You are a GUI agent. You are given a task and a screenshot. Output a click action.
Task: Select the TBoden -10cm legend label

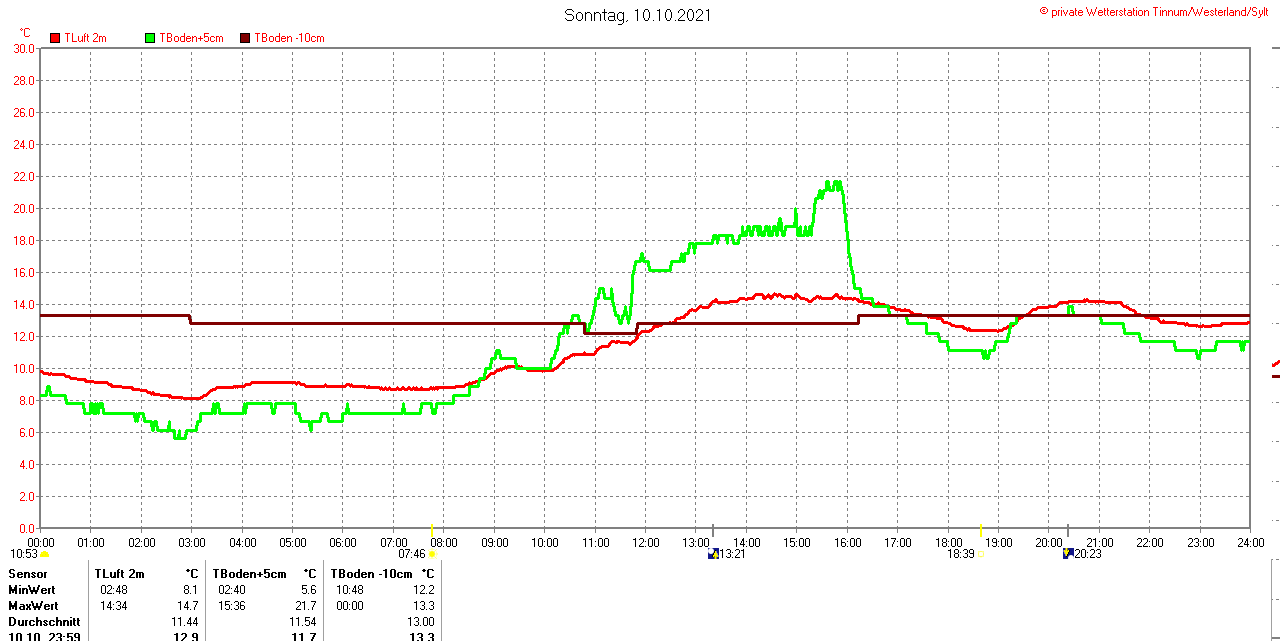tap(289, 38)
